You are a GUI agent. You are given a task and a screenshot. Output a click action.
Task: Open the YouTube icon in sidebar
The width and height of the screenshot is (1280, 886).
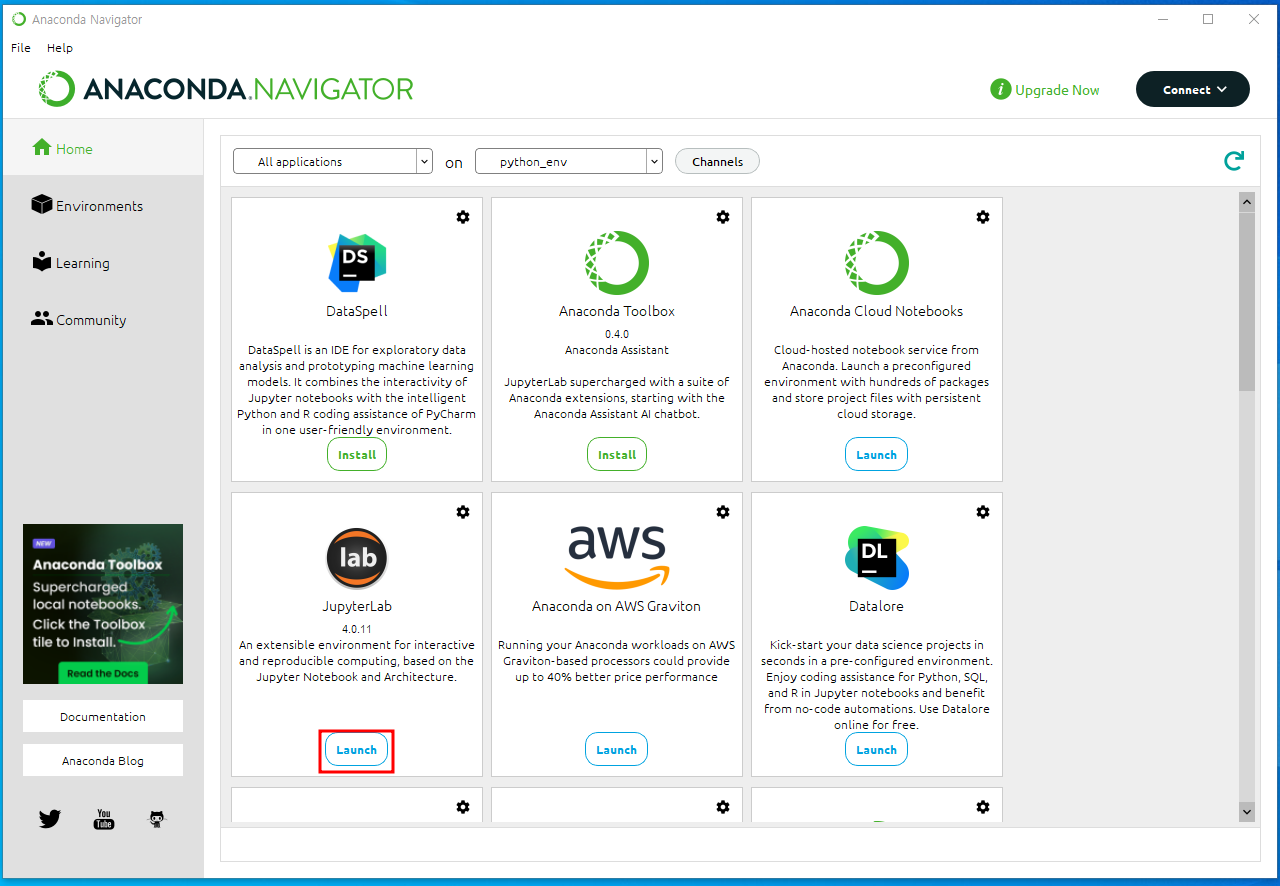point(104,819)
